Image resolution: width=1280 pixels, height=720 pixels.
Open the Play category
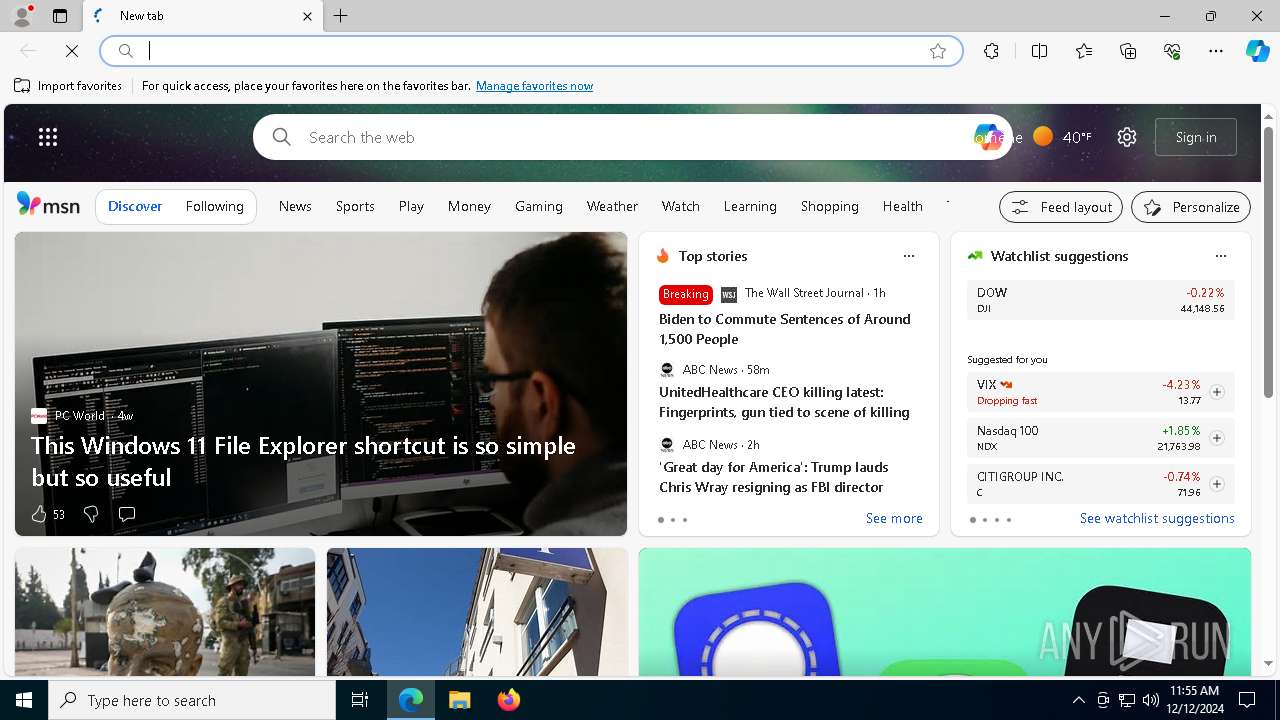(x=411, y=206)
